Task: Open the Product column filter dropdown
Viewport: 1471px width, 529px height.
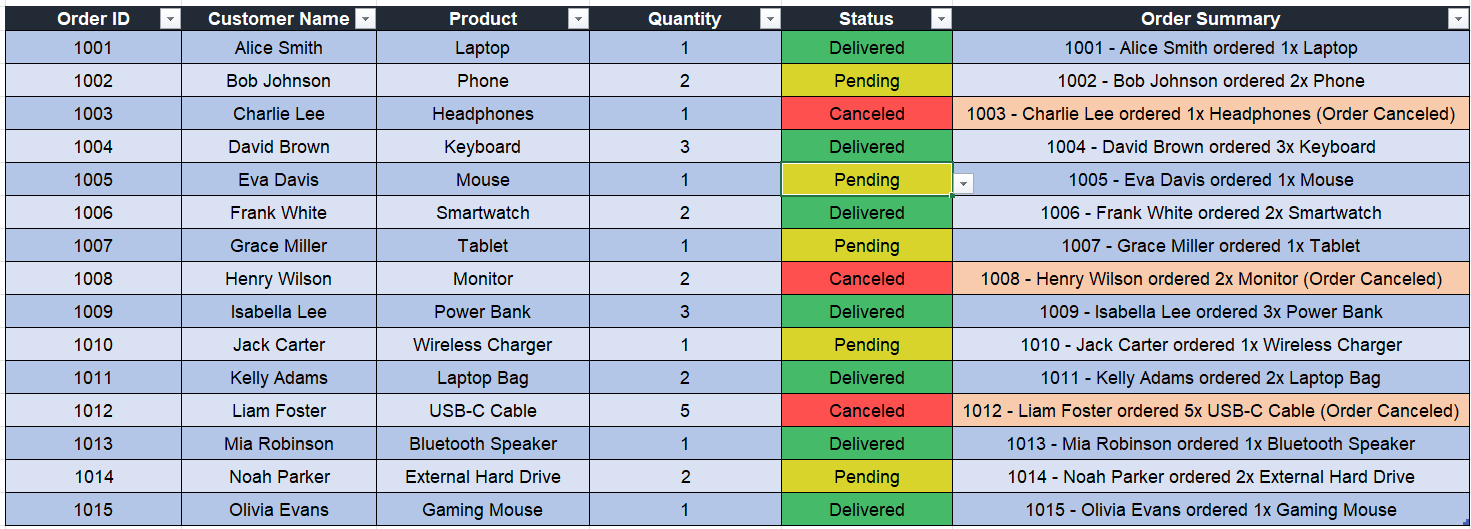Action: click(578, 19)
